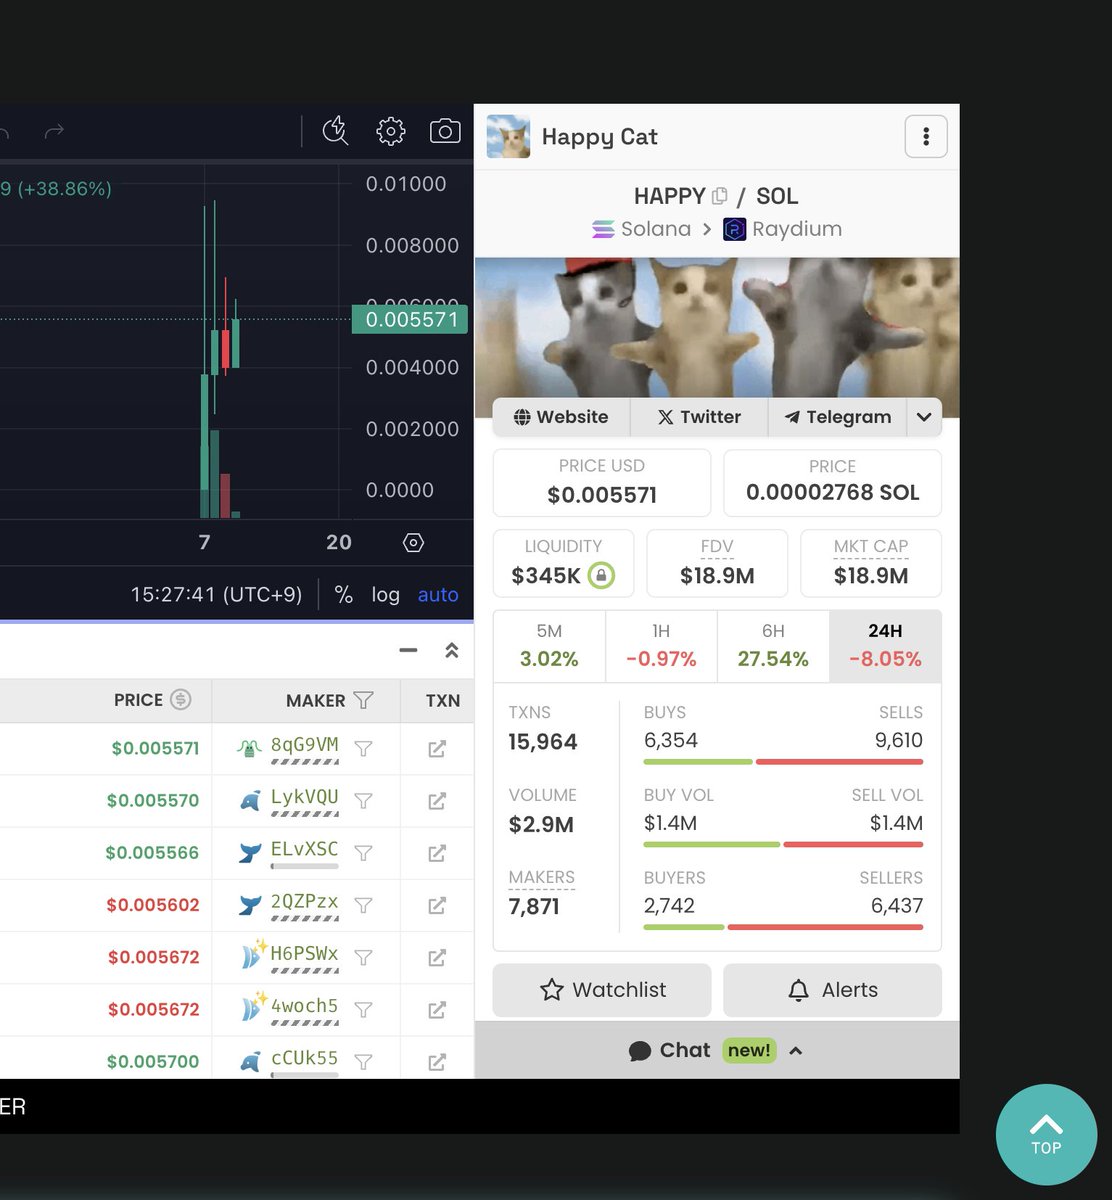Image resolution: width=1112 pixels, height=1200 pixels.
Task: Filter trades by maker 8qG9VM
Action: pos(364,748)
